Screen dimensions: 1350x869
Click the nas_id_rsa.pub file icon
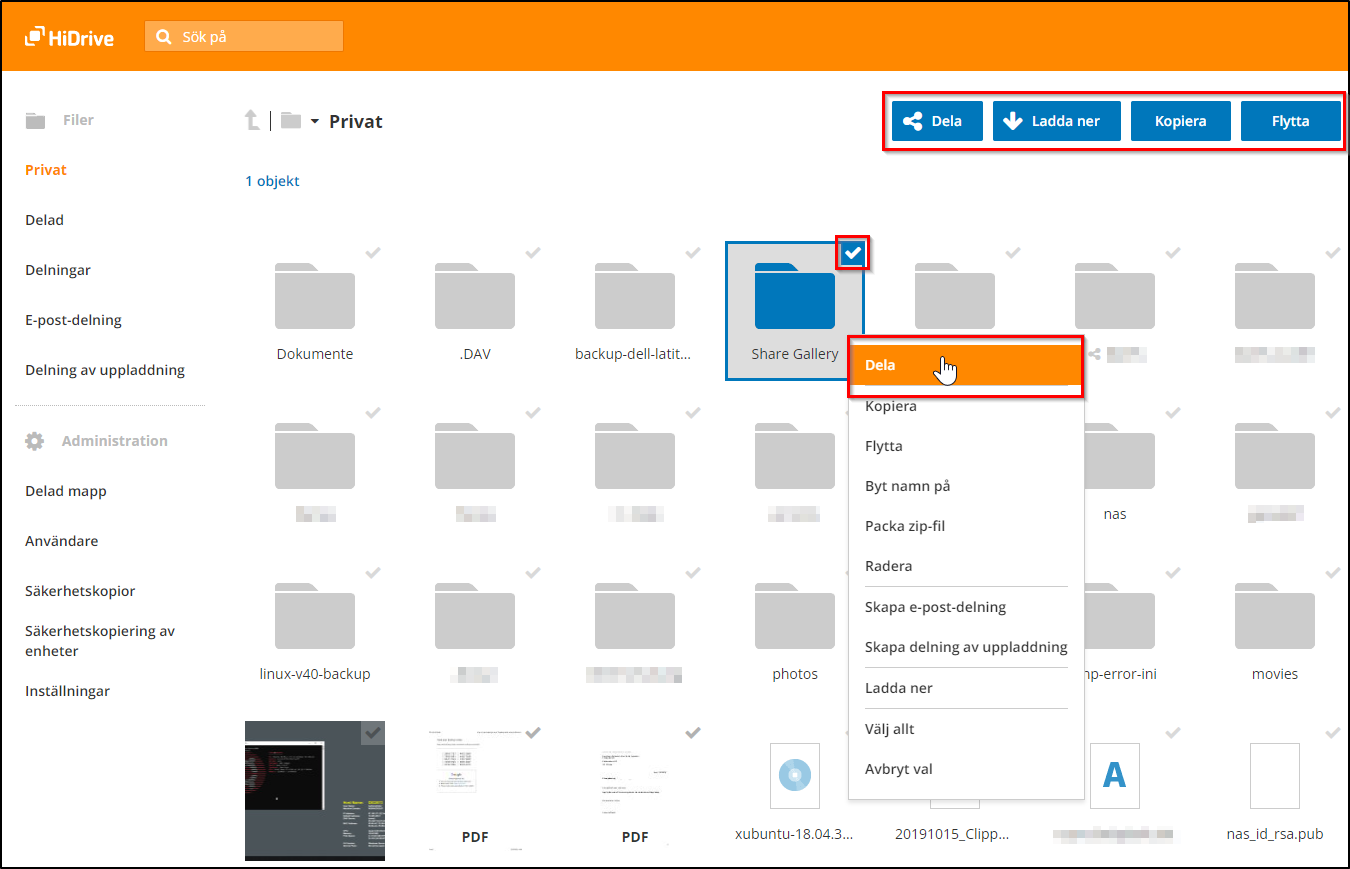tap(1274, 775)
